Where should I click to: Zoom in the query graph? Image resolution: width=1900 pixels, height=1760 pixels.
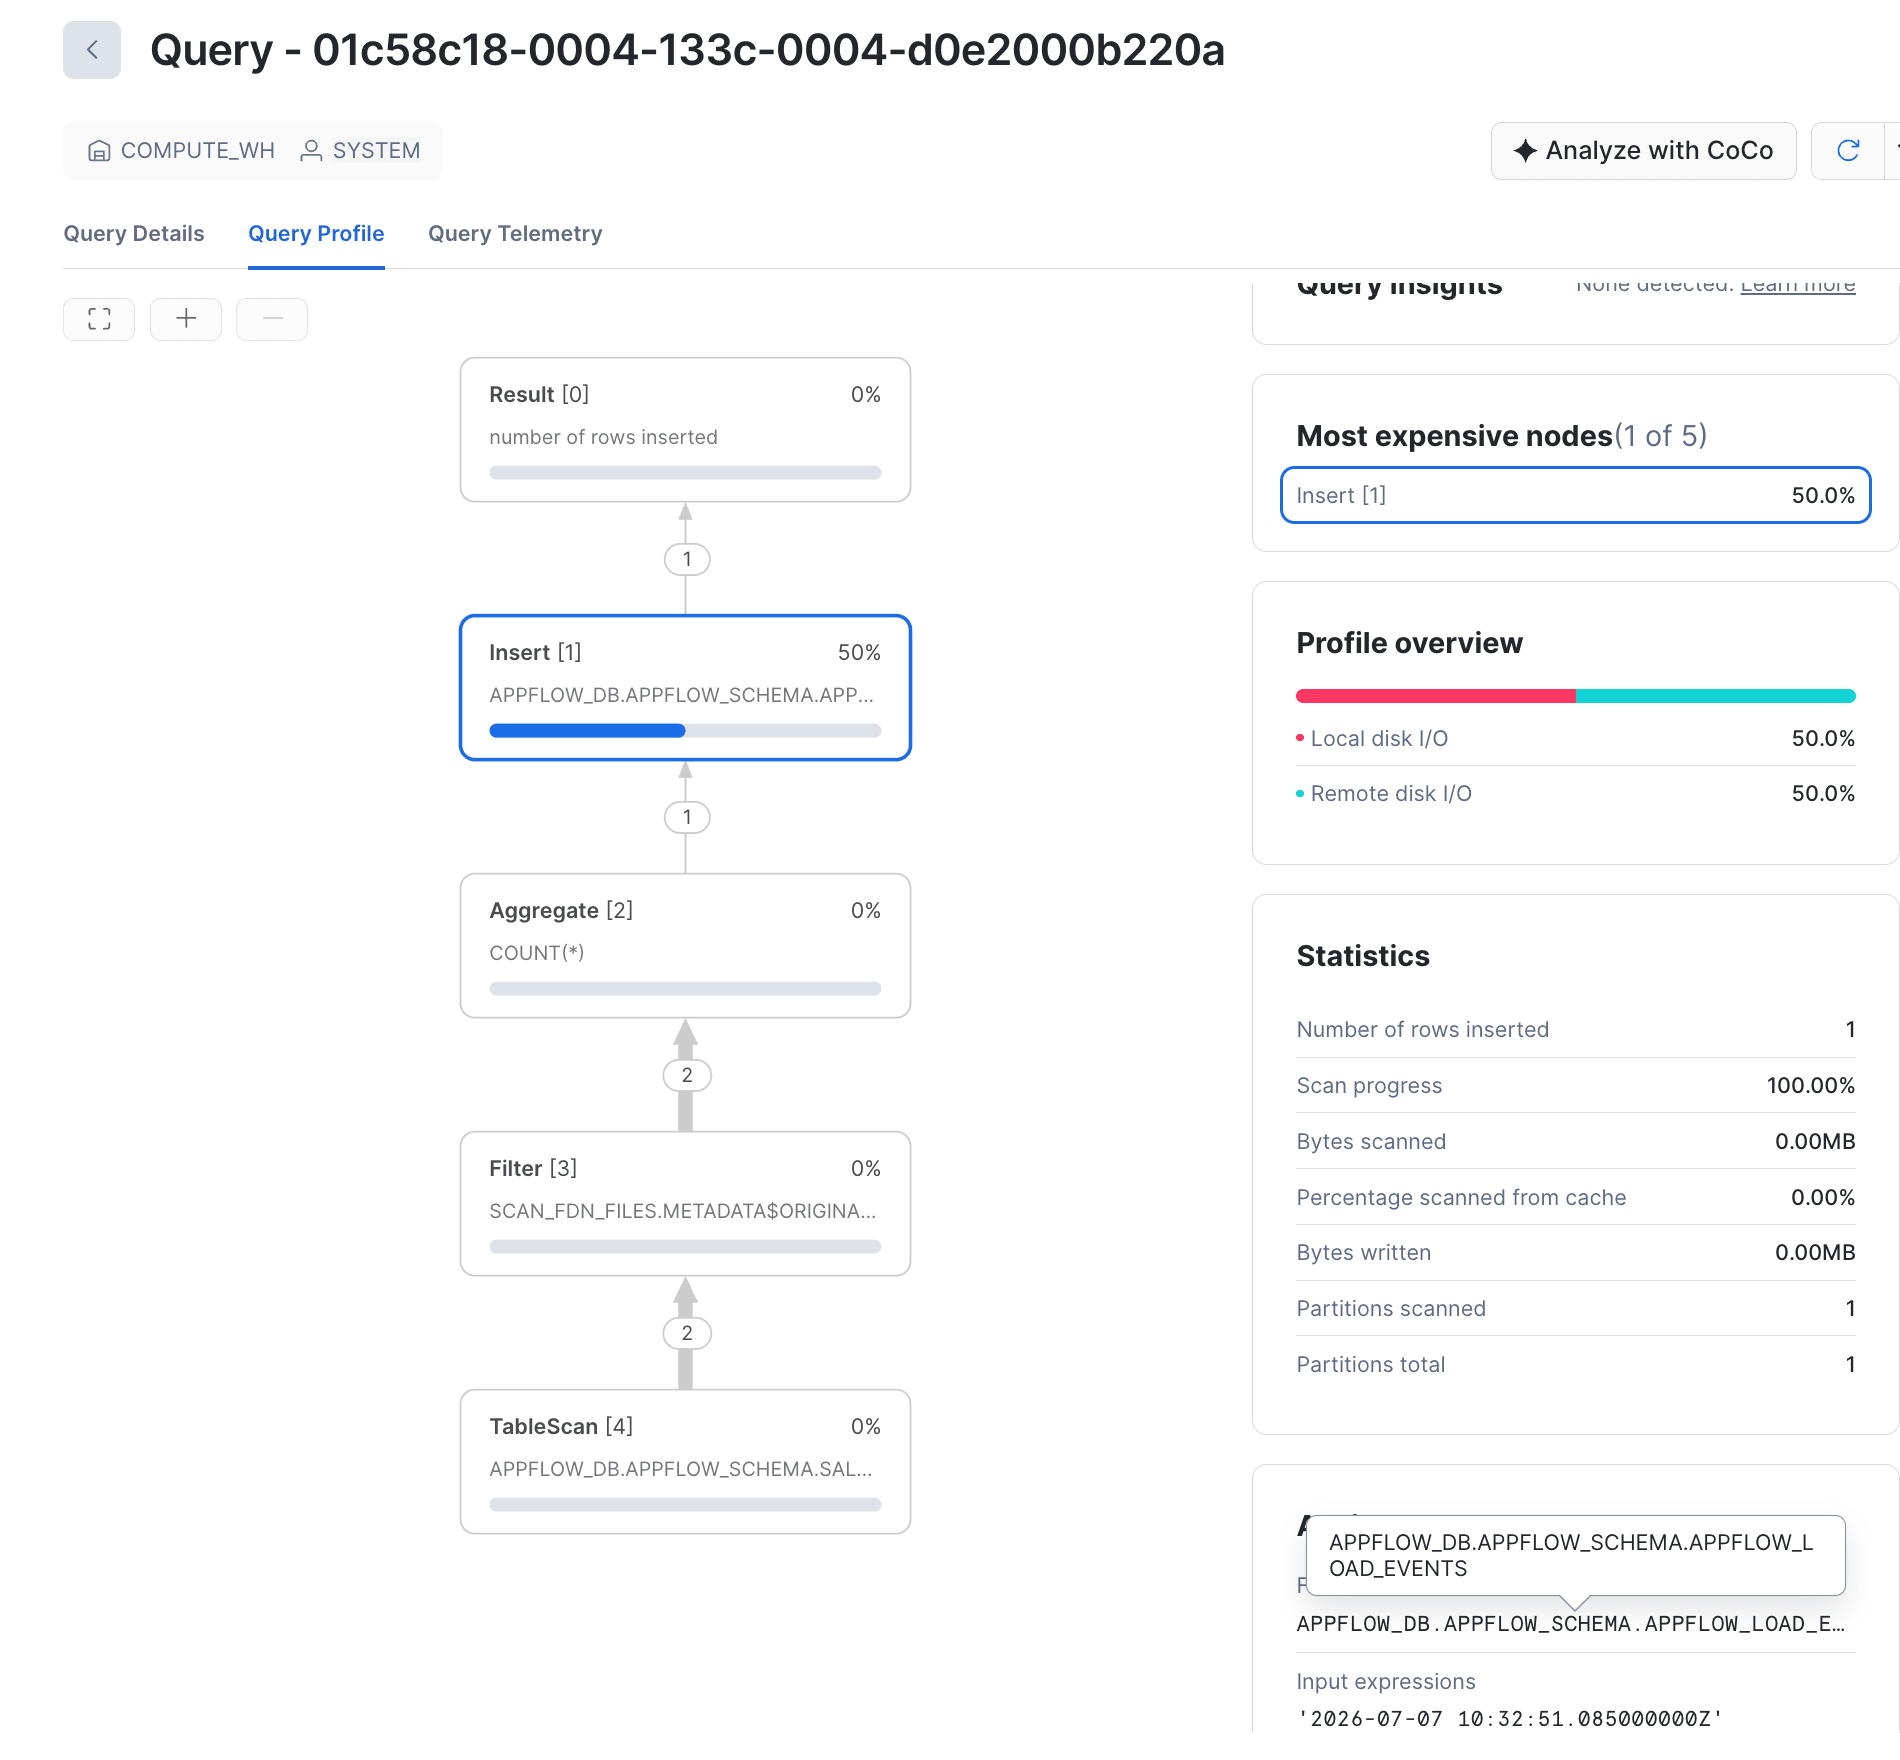pyautogui.click(x=186, y=319)
